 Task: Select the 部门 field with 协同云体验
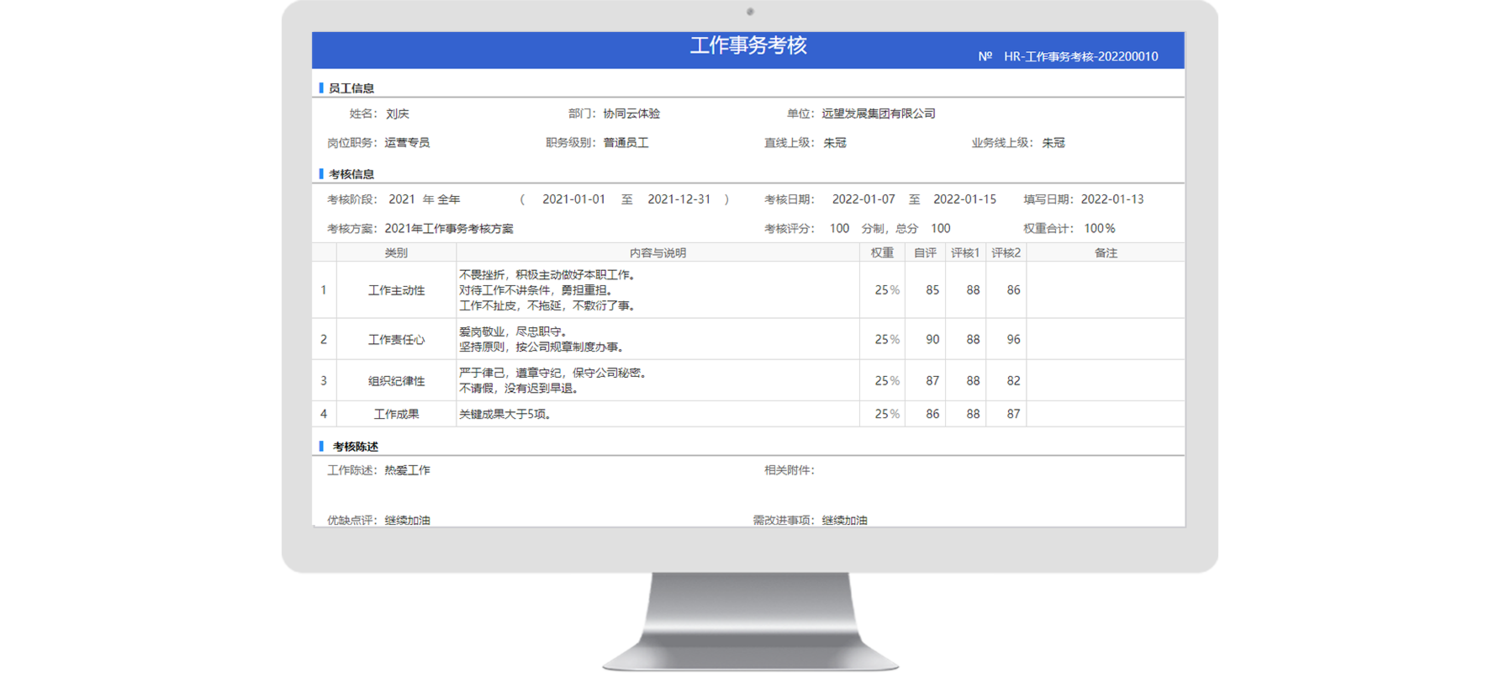click(631, 114)
